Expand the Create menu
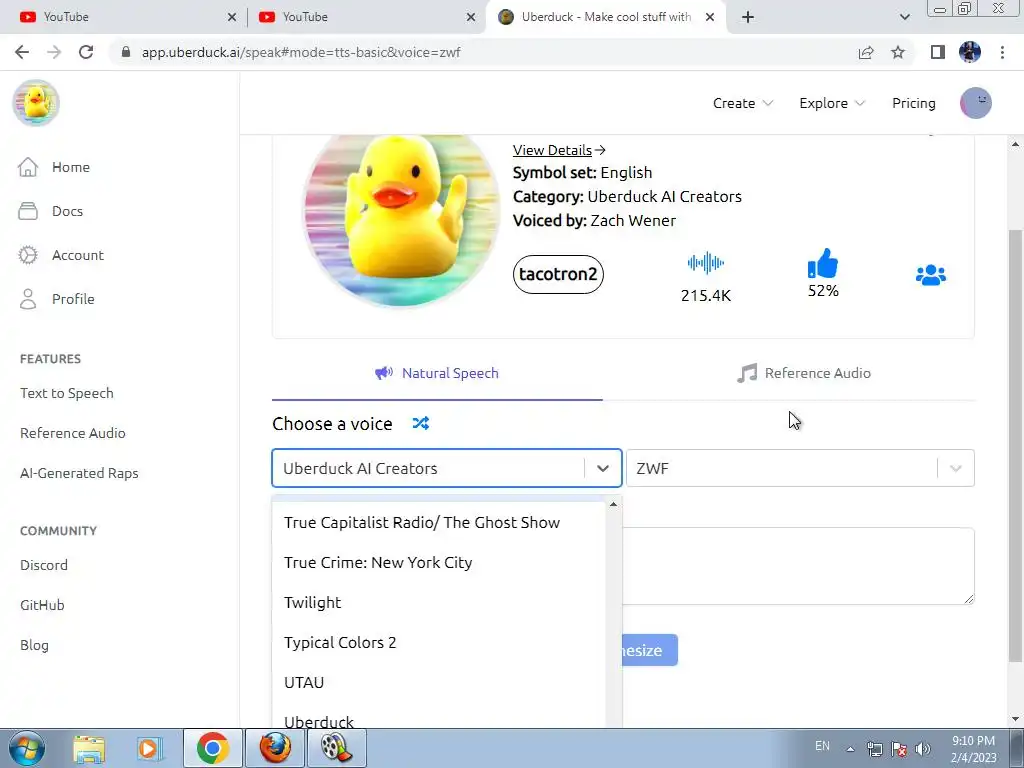 click(743, 103)
